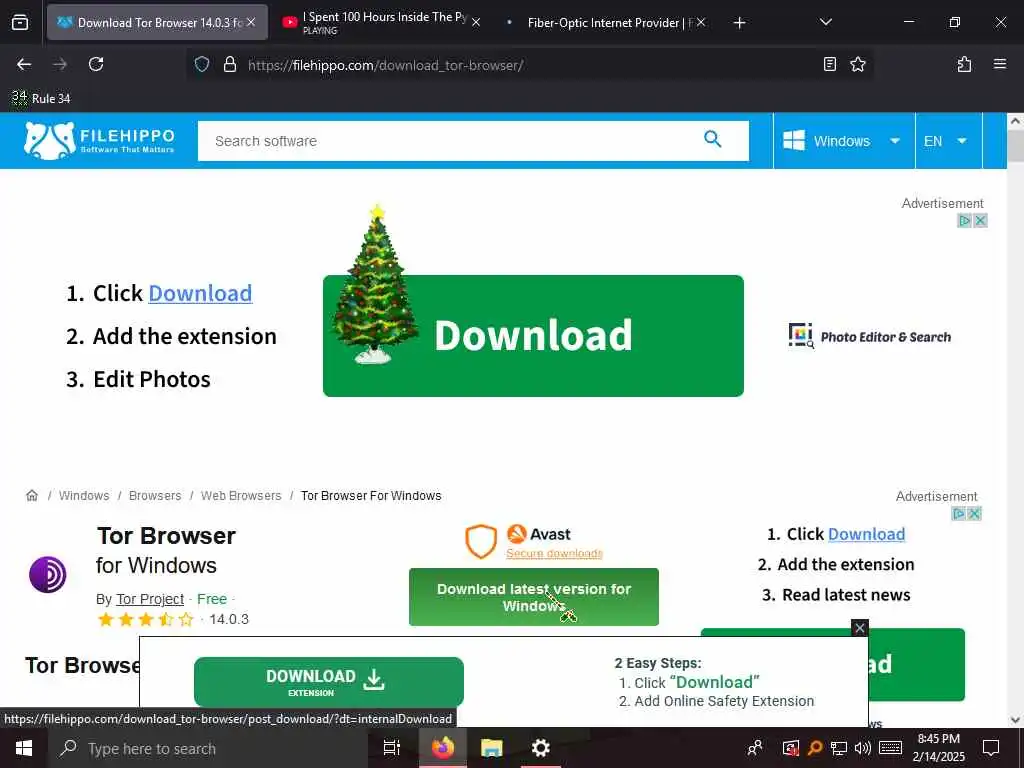Go to home breadcrumb icon
This screenshot has height=768, width=1024.
(32, 495)
